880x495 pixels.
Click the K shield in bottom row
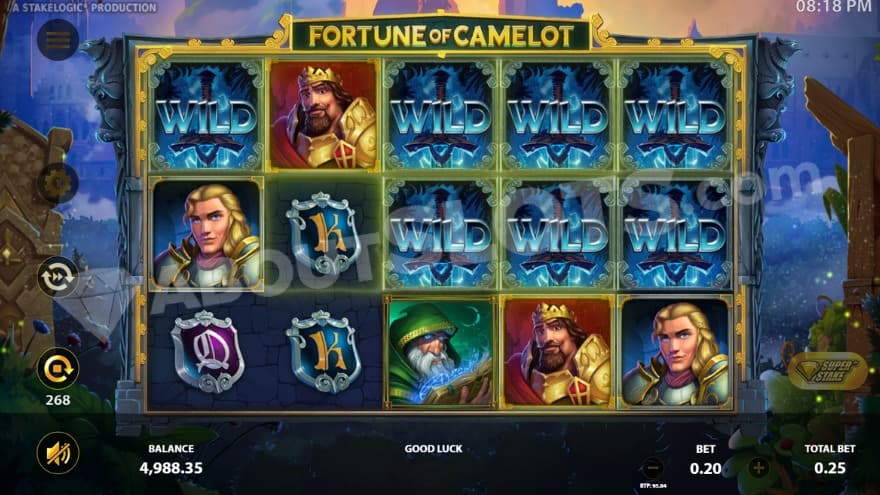tap(323, 352)
